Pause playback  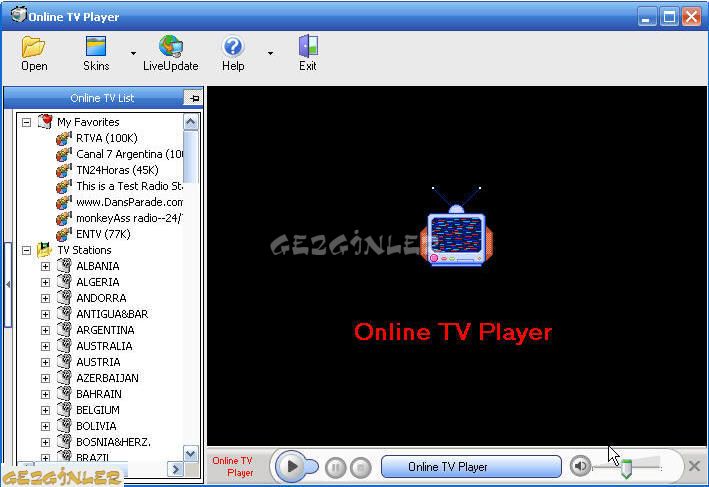click(336, 467)
